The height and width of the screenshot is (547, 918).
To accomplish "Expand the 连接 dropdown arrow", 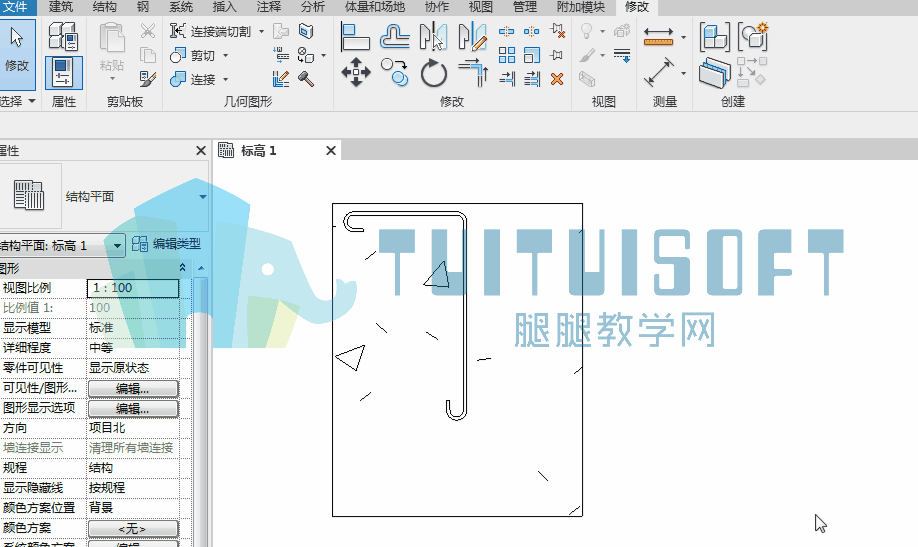I will coord(225,79).
